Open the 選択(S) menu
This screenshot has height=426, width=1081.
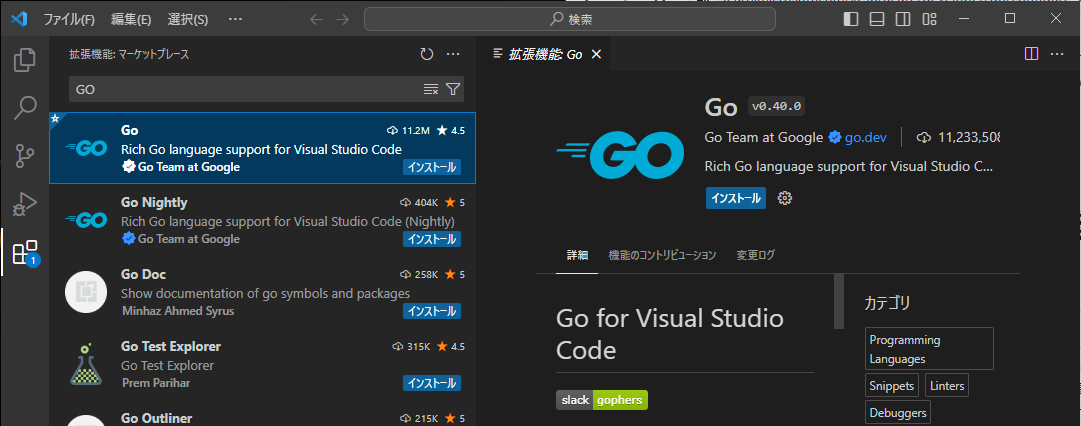pyautogui.click(x=188, y=19)
